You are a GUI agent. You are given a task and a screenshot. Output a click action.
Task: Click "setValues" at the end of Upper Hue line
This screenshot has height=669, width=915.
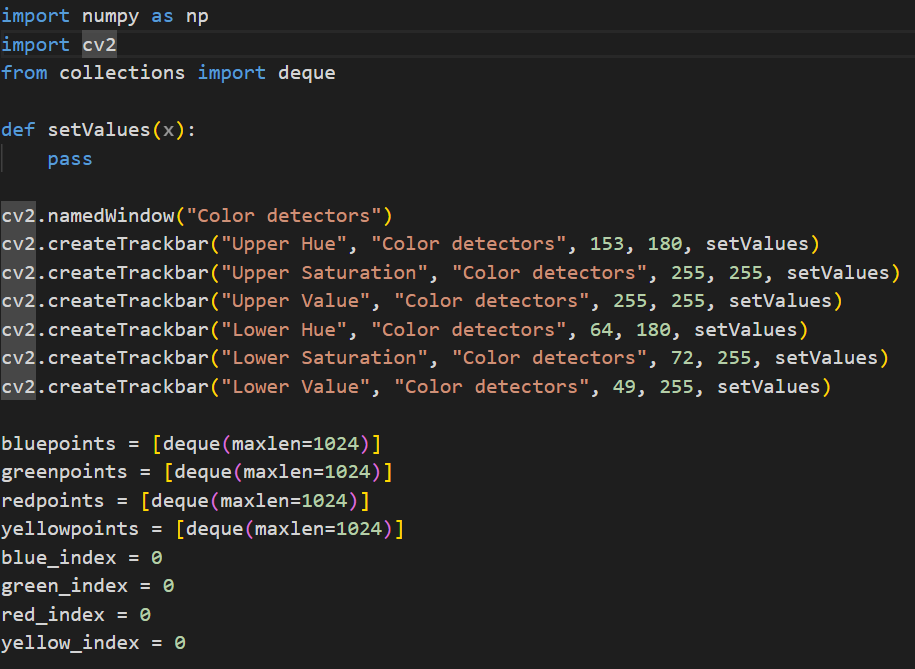(x=757, y=244)
